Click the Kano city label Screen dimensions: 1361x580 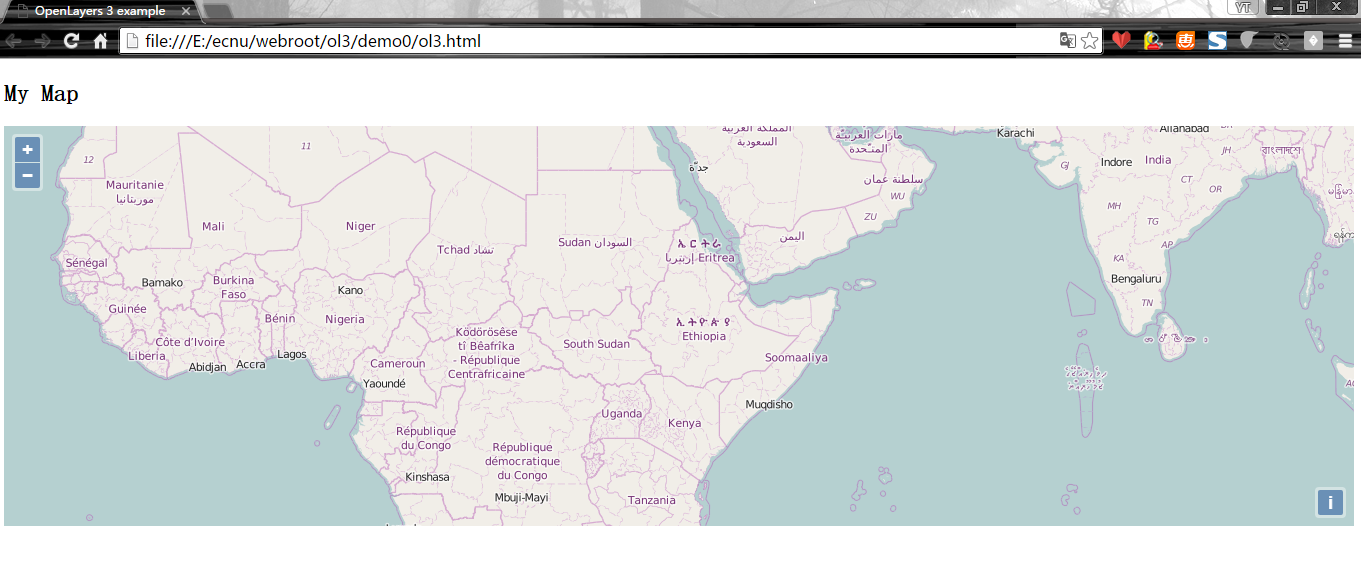pyautogui.click(x=350, y=290)
